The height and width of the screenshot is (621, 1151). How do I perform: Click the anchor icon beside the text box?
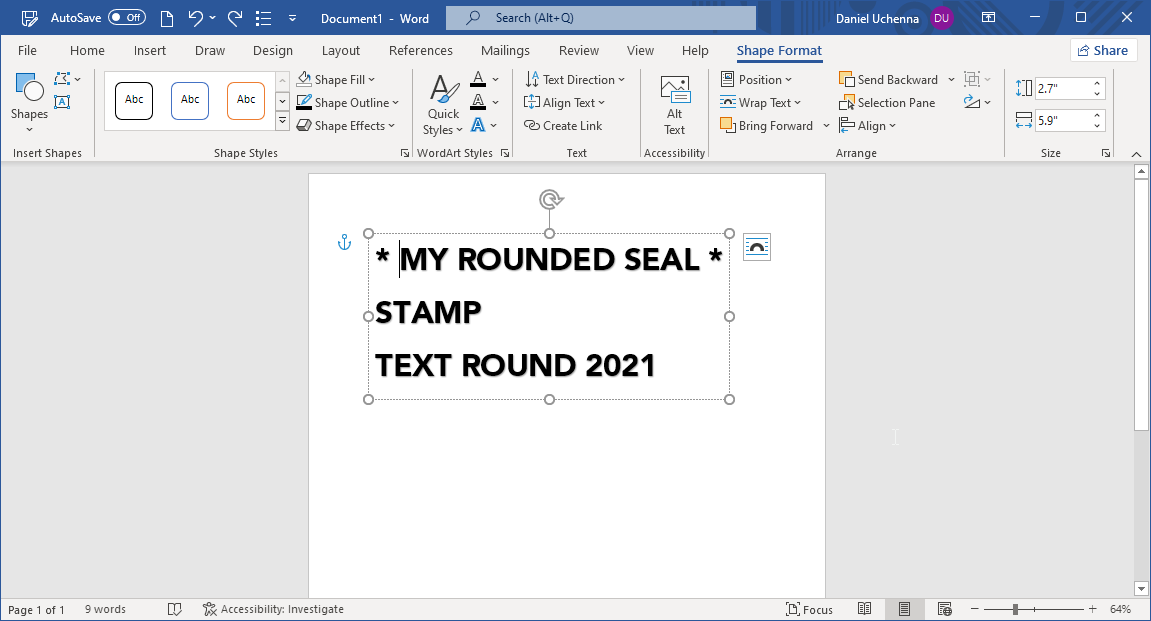click(344, 242)
